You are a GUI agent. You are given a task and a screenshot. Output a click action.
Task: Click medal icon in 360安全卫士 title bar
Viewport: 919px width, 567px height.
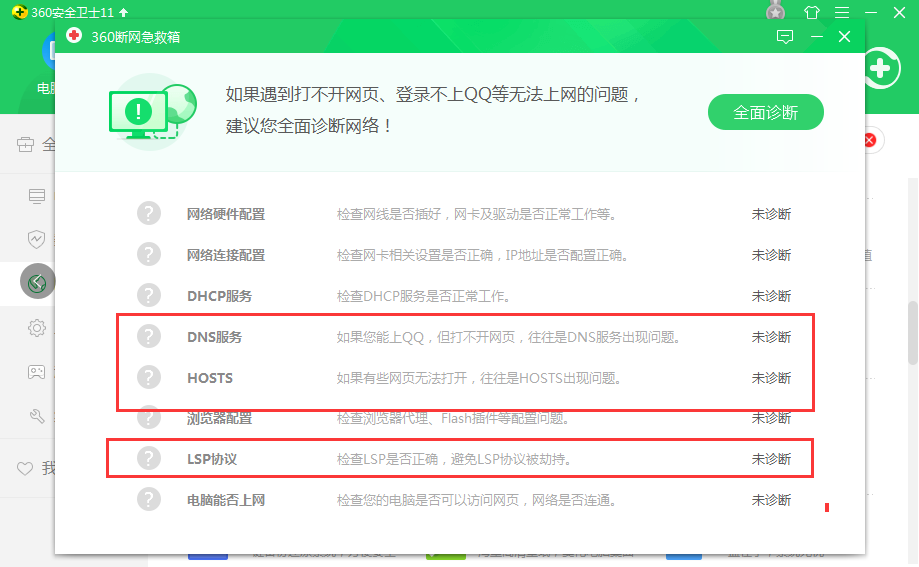coord(775,11)
